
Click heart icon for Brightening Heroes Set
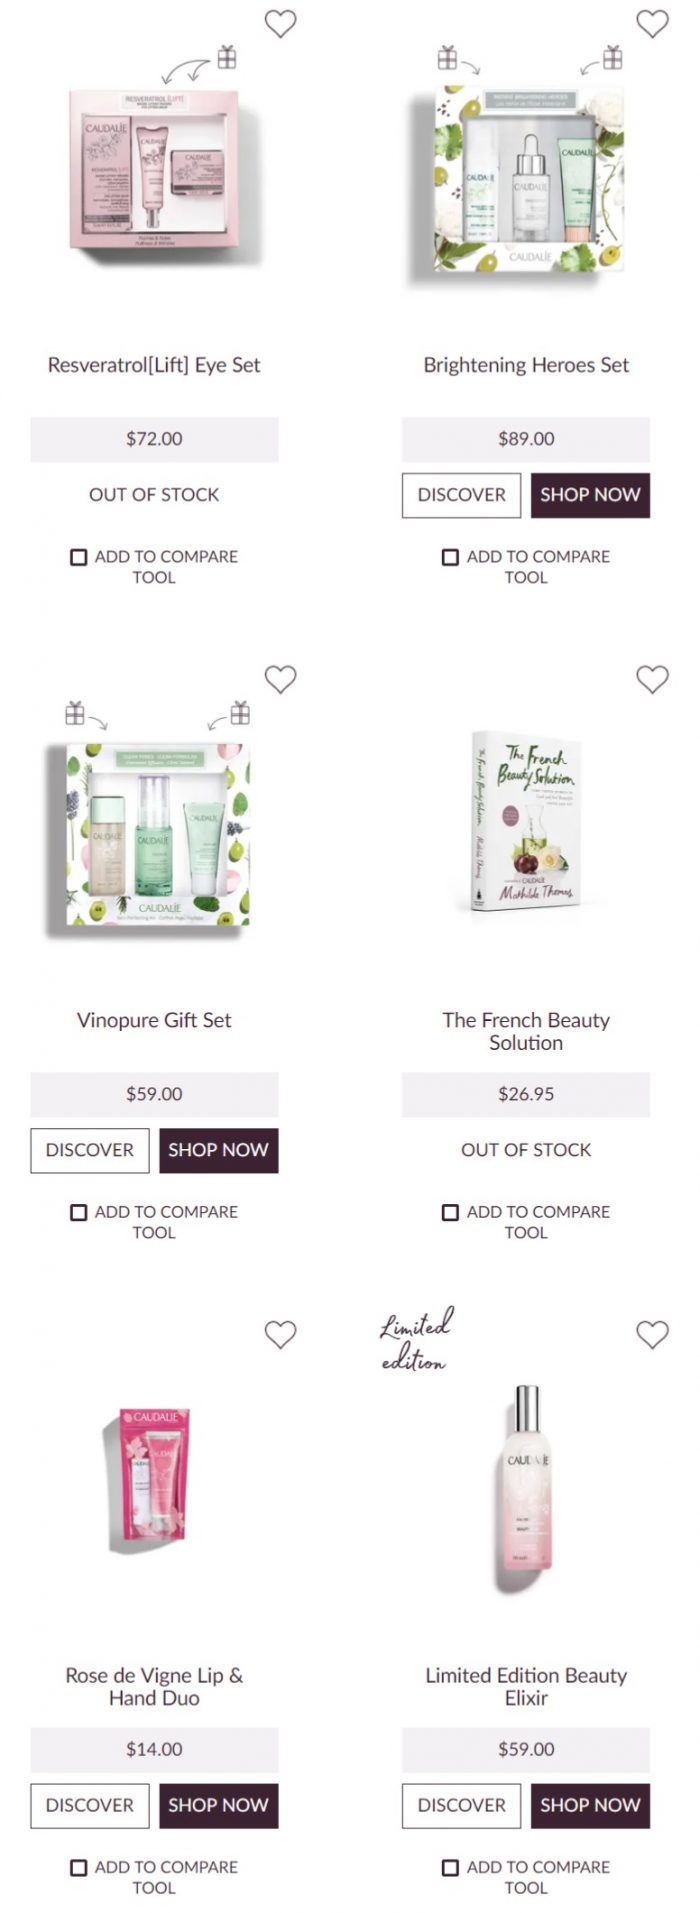click(x=652, y=23)
